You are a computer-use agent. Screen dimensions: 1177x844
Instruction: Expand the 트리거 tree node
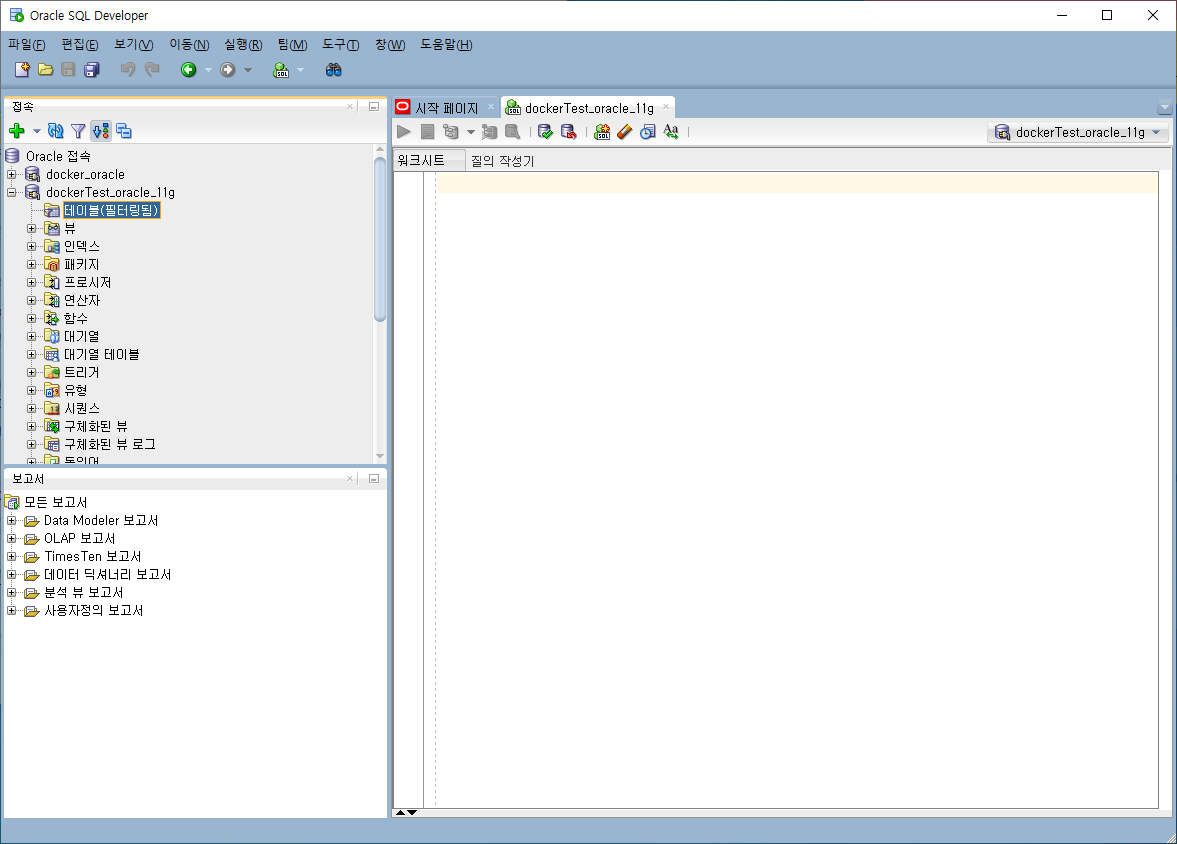coord(32,372)
